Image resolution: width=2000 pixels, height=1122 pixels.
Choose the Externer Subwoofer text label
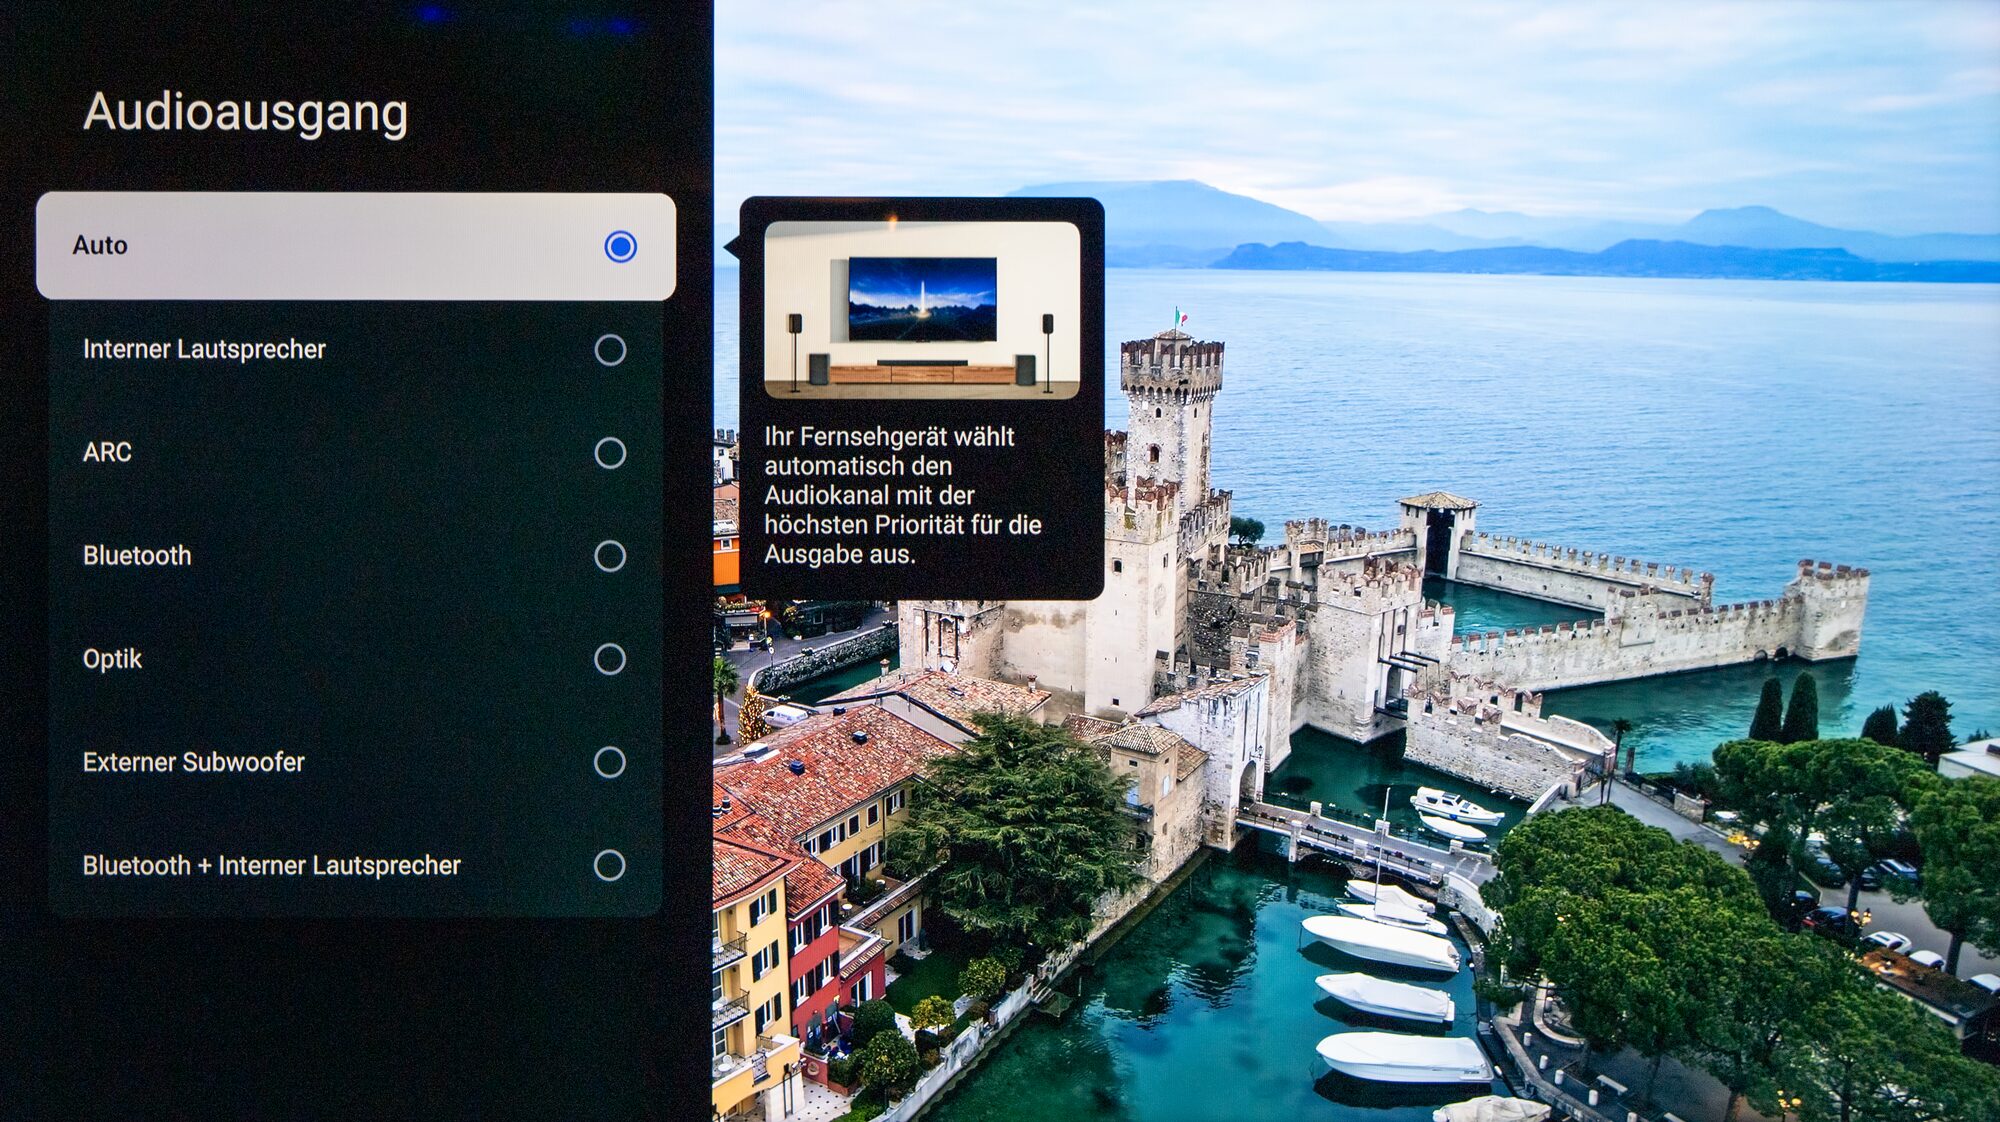[194, 762]
